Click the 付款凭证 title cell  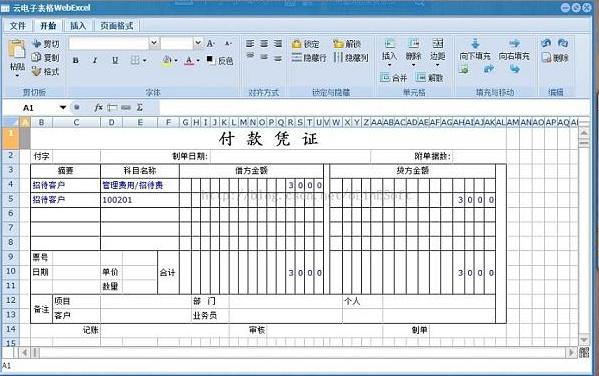[x=268, y=138]
